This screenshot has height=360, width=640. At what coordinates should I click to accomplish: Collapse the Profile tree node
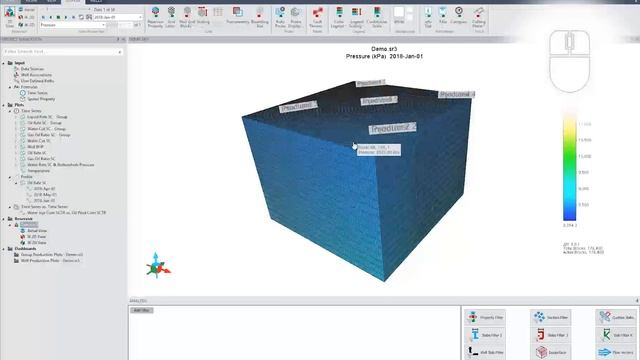(10, 177)
